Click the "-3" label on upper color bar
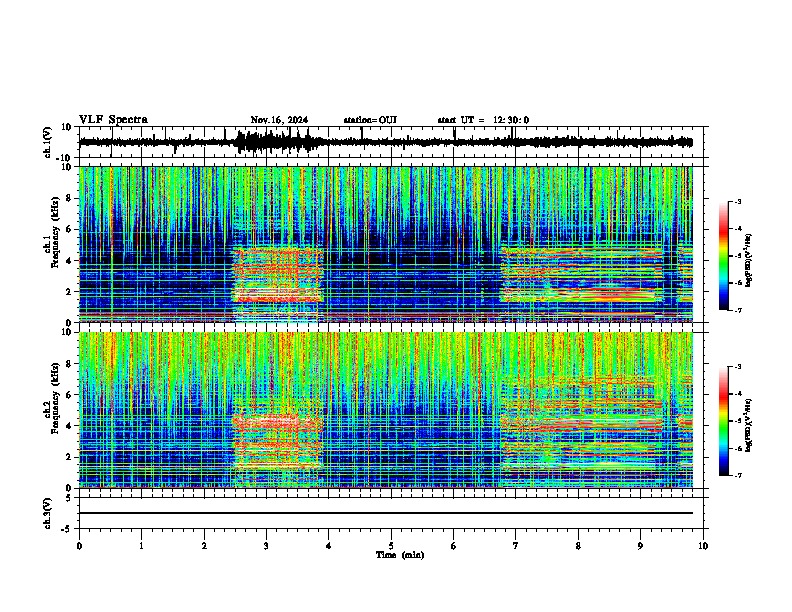Viewport: 792px width, 612px height. [738, 201]
